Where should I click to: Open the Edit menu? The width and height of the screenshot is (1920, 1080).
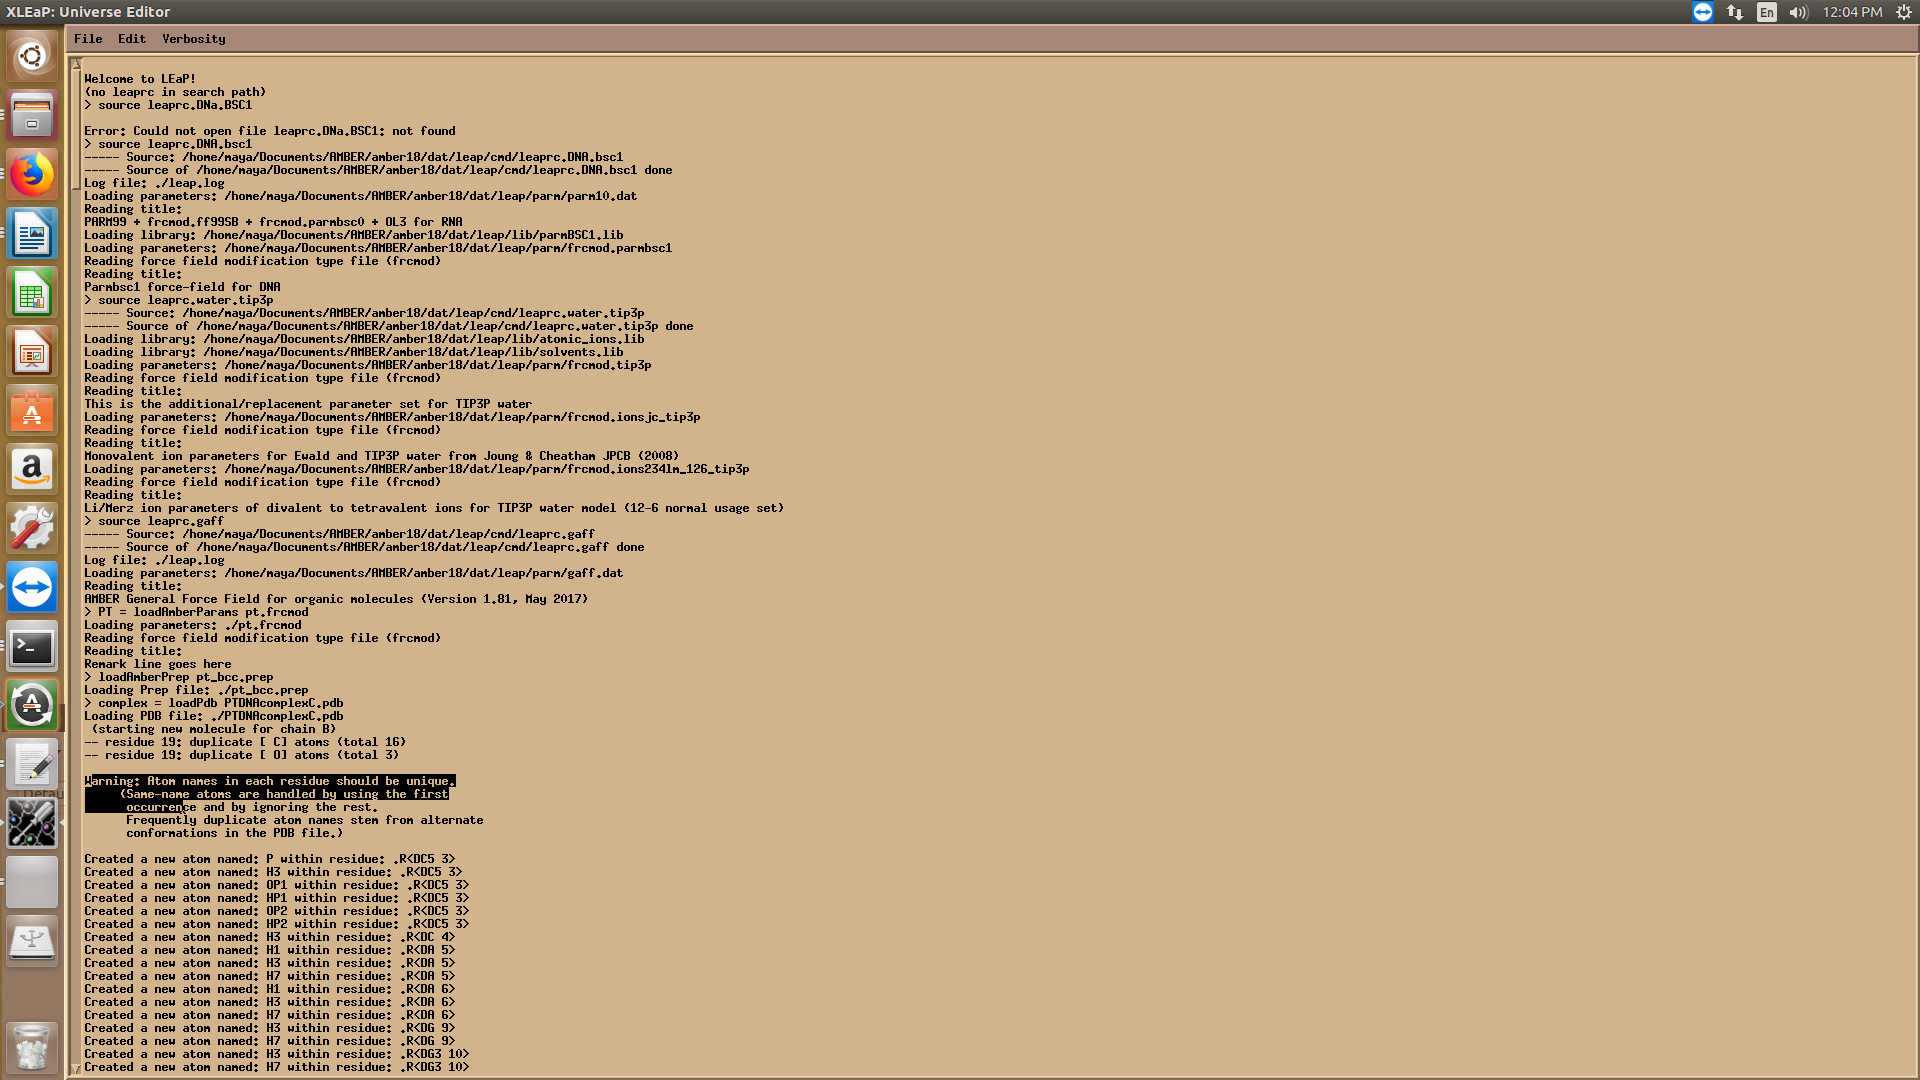pos(131,39)
